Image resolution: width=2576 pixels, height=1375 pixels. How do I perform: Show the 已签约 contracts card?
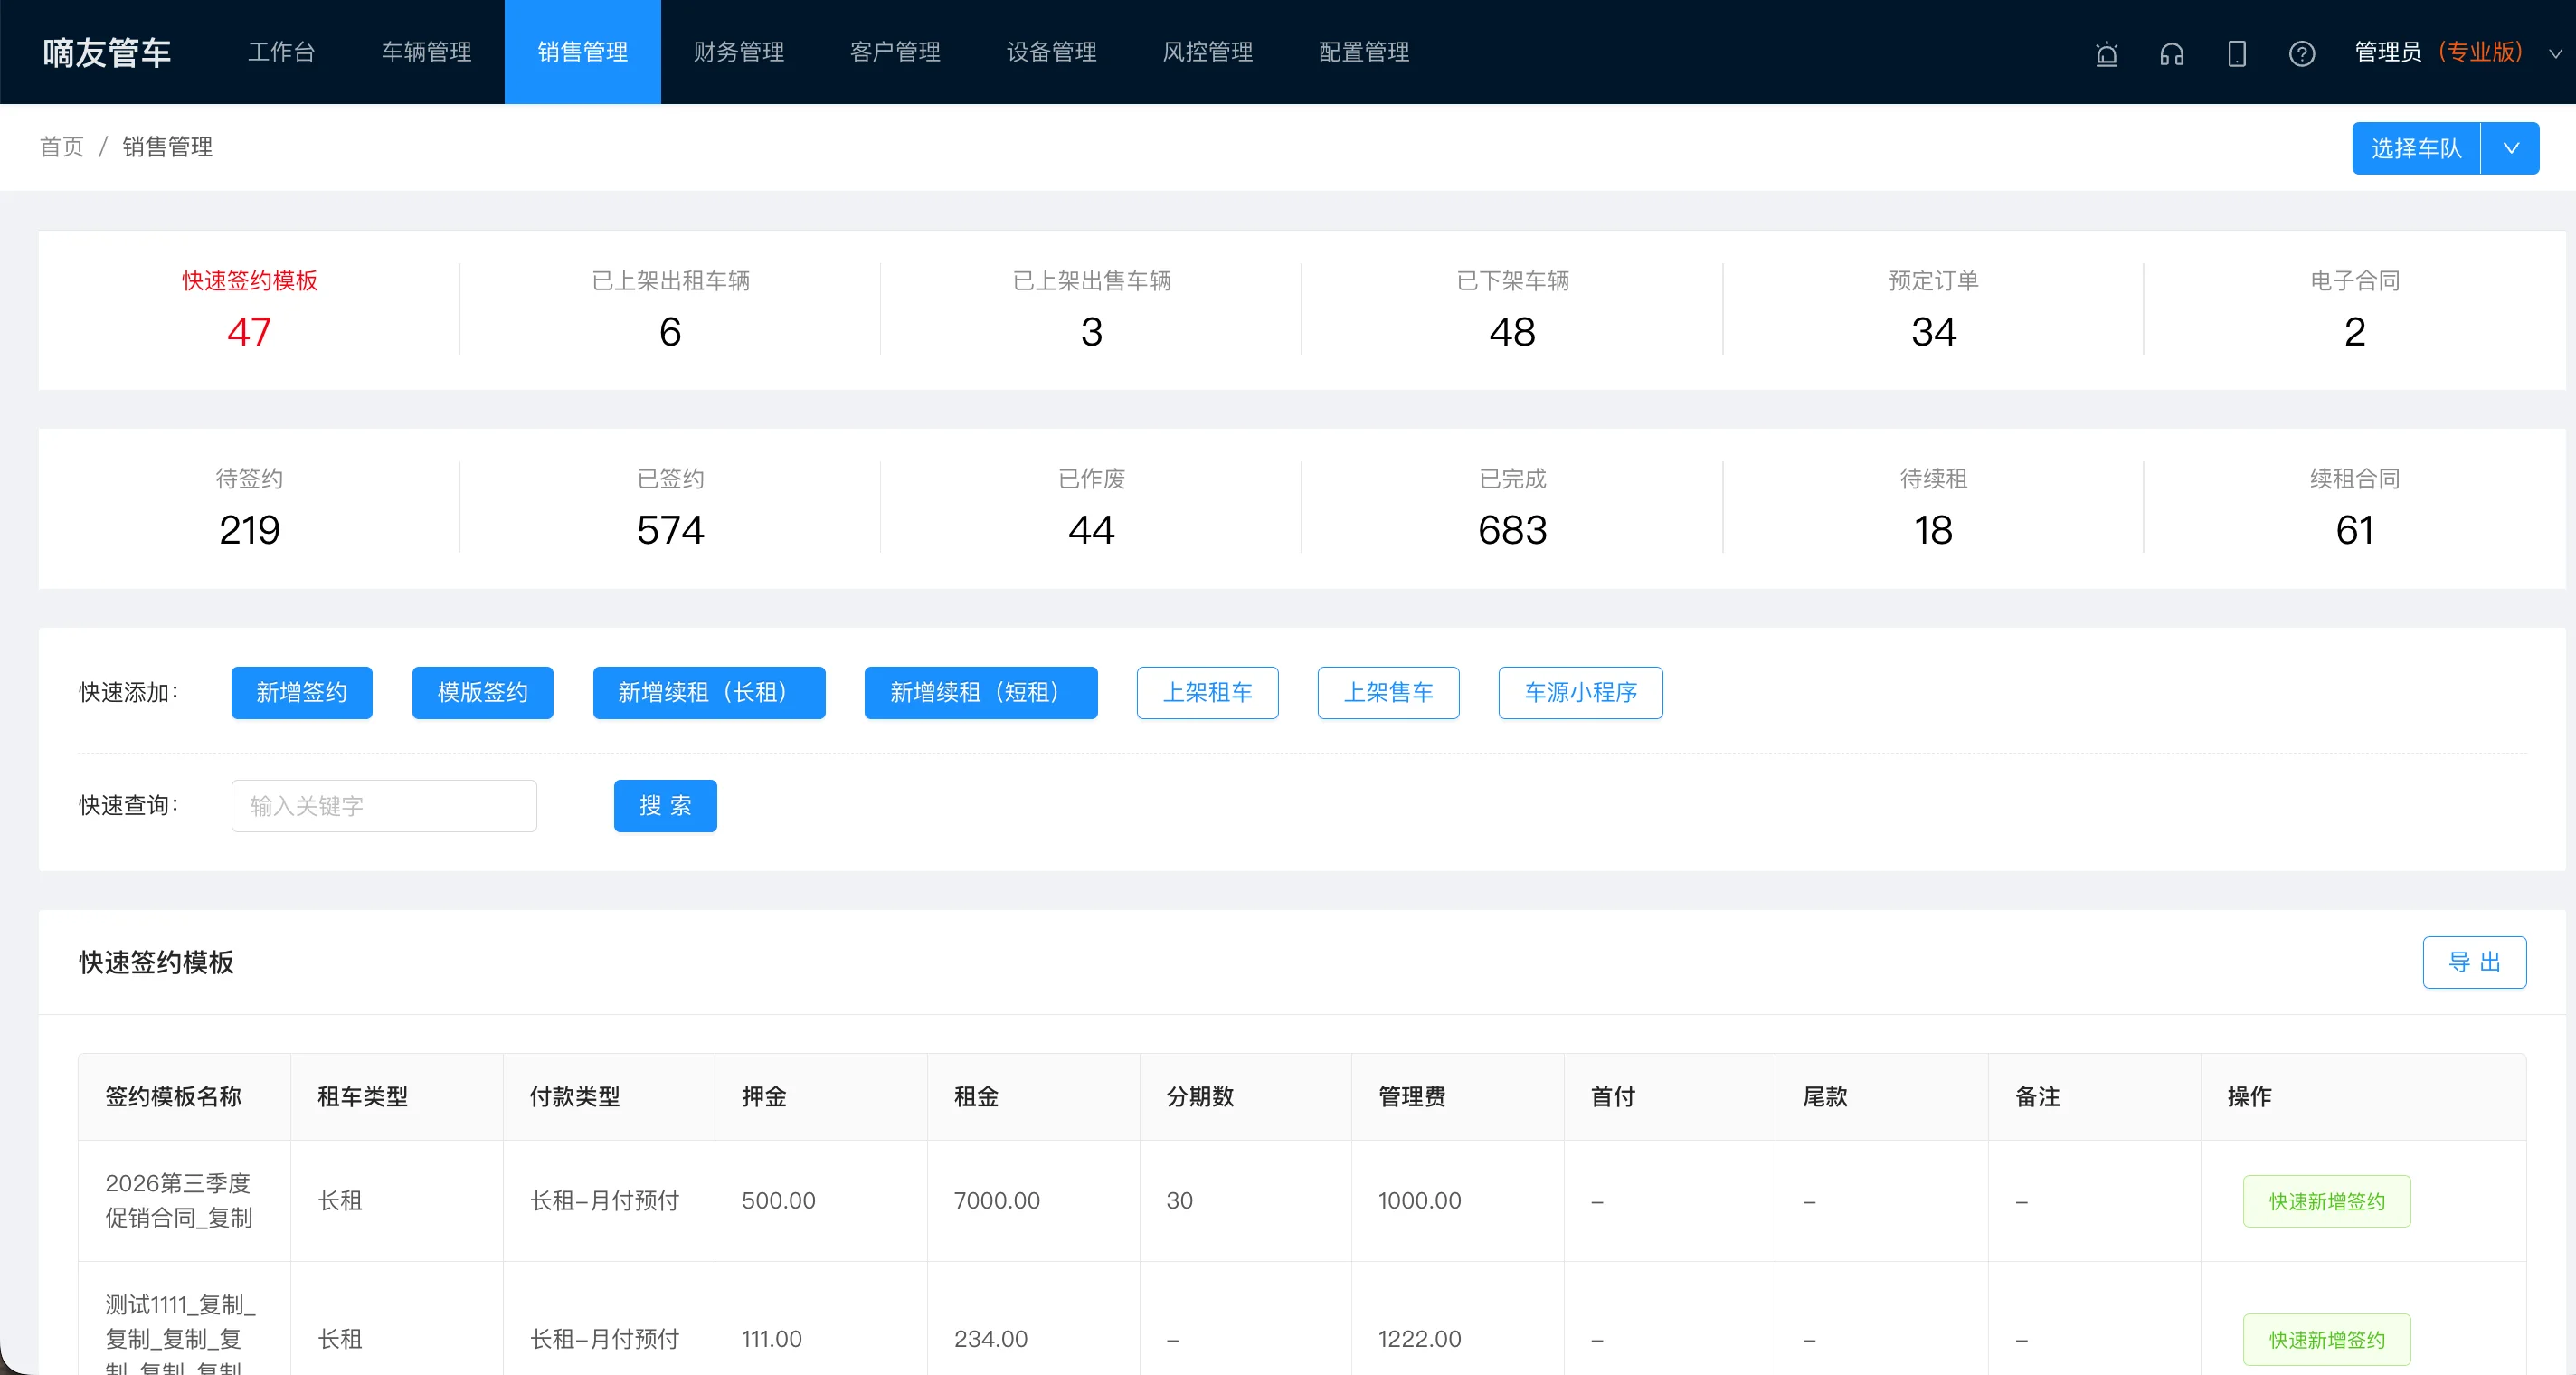670,508
